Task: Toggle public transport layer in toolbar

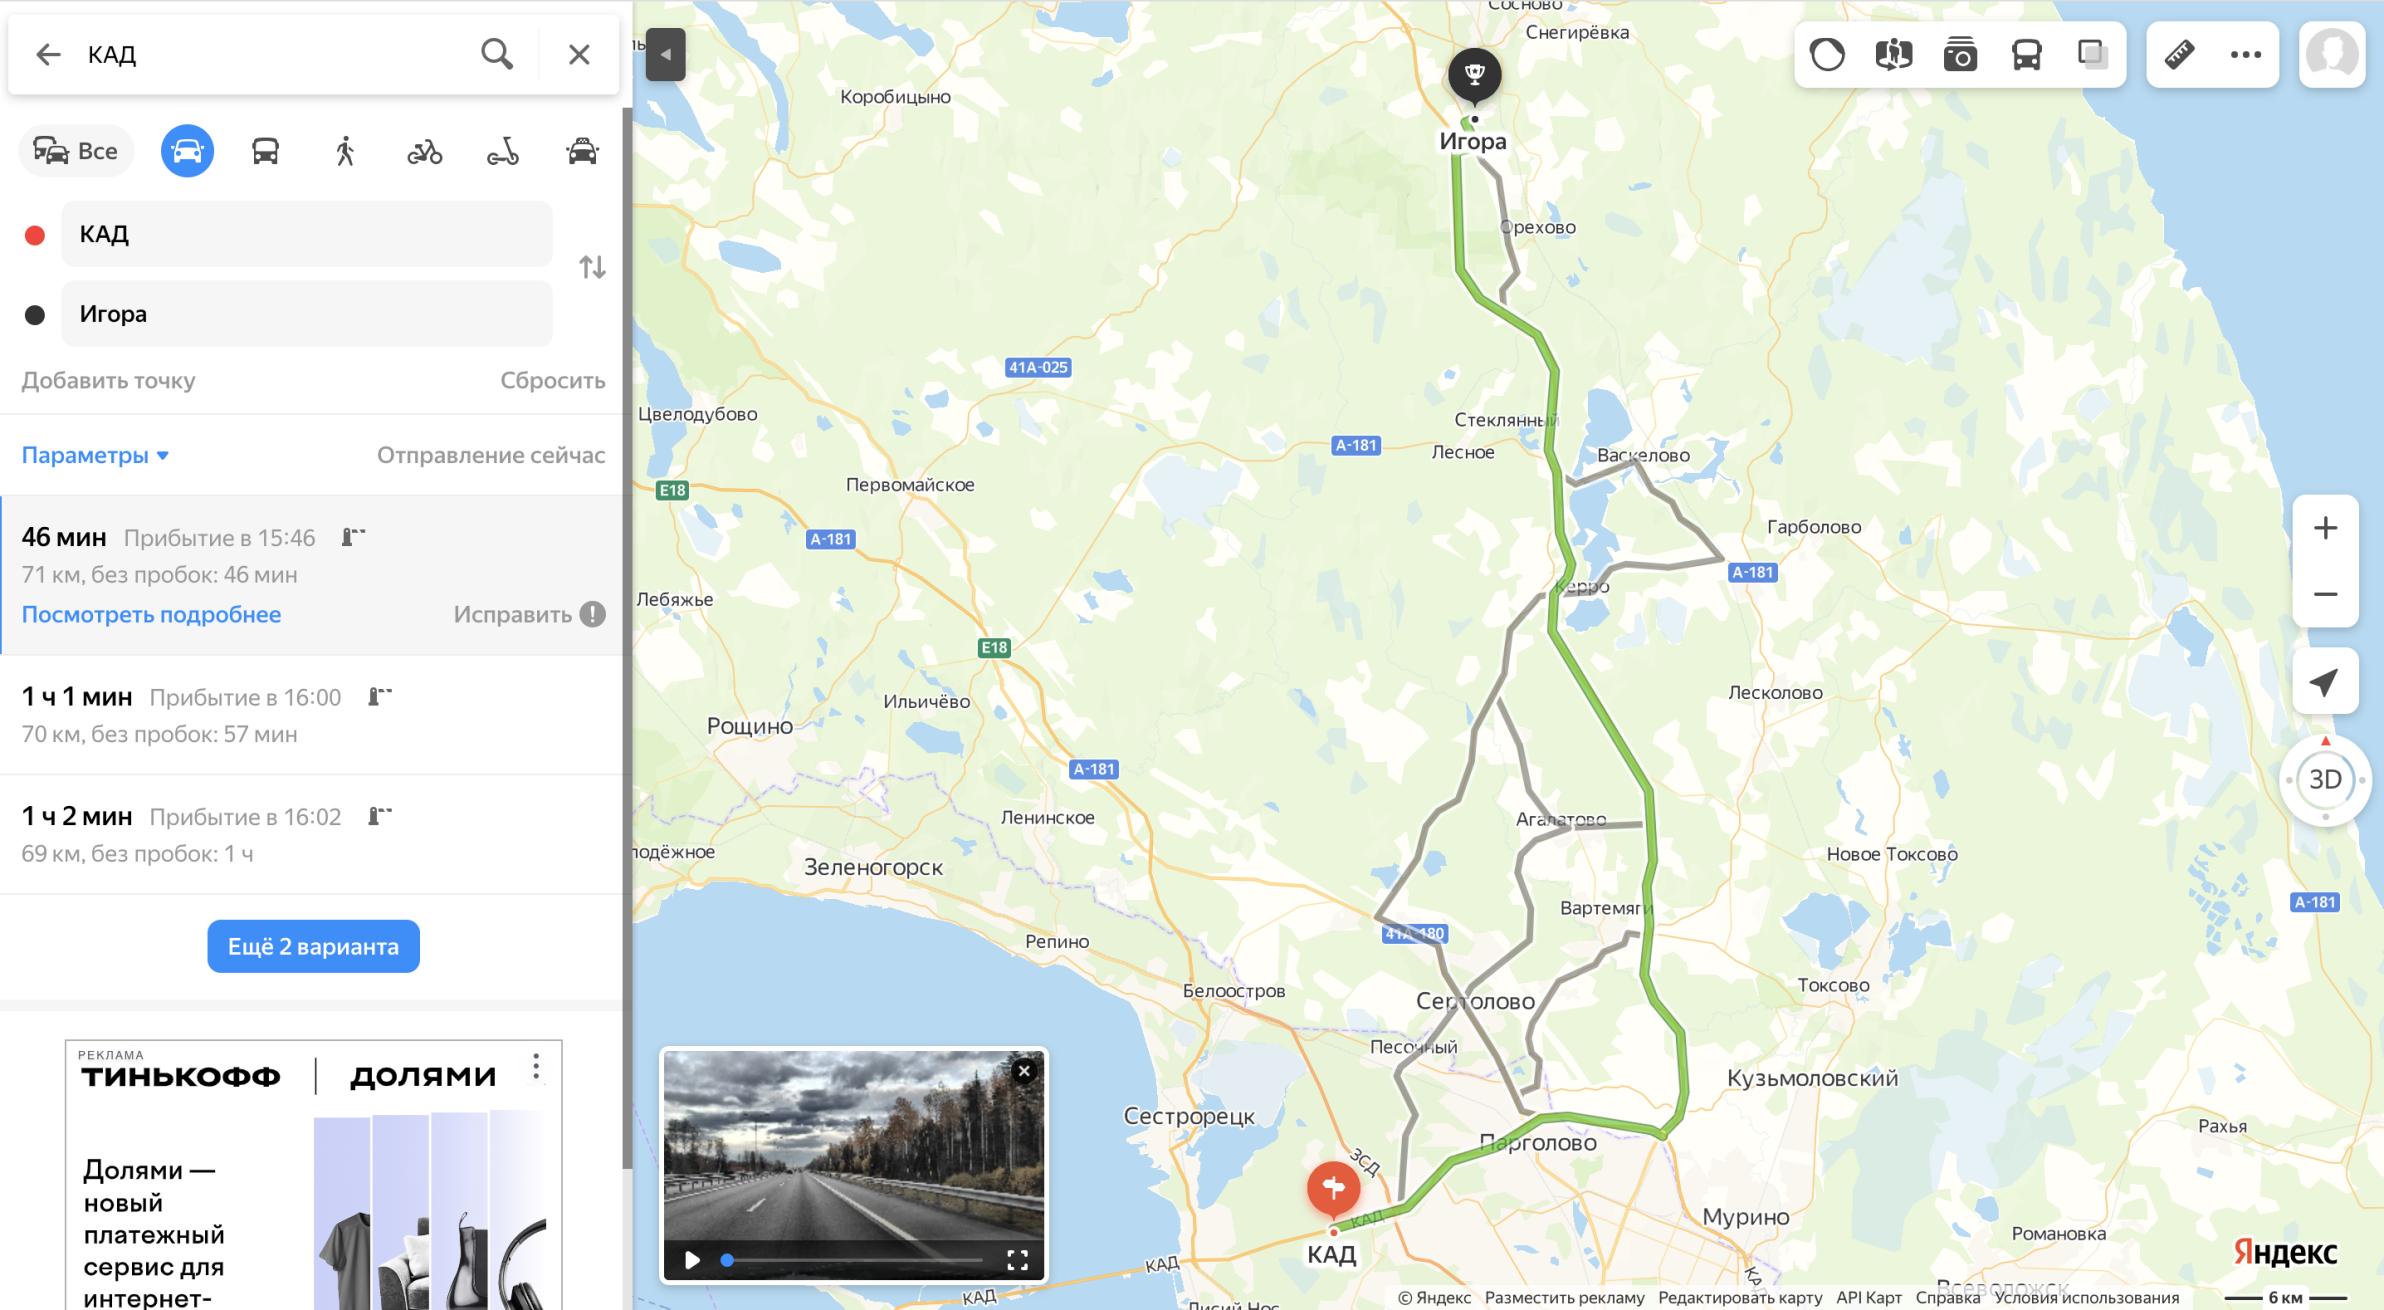Action: click(2026, 54)
